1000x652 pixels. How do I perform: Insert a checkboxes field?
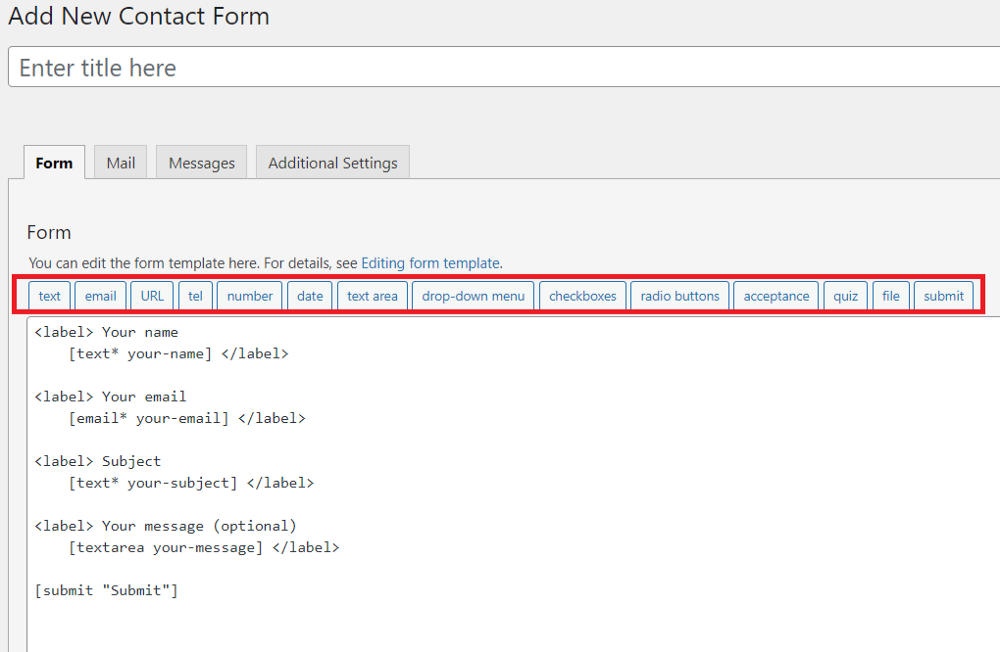pyautogui.click(x=583, y=295)
